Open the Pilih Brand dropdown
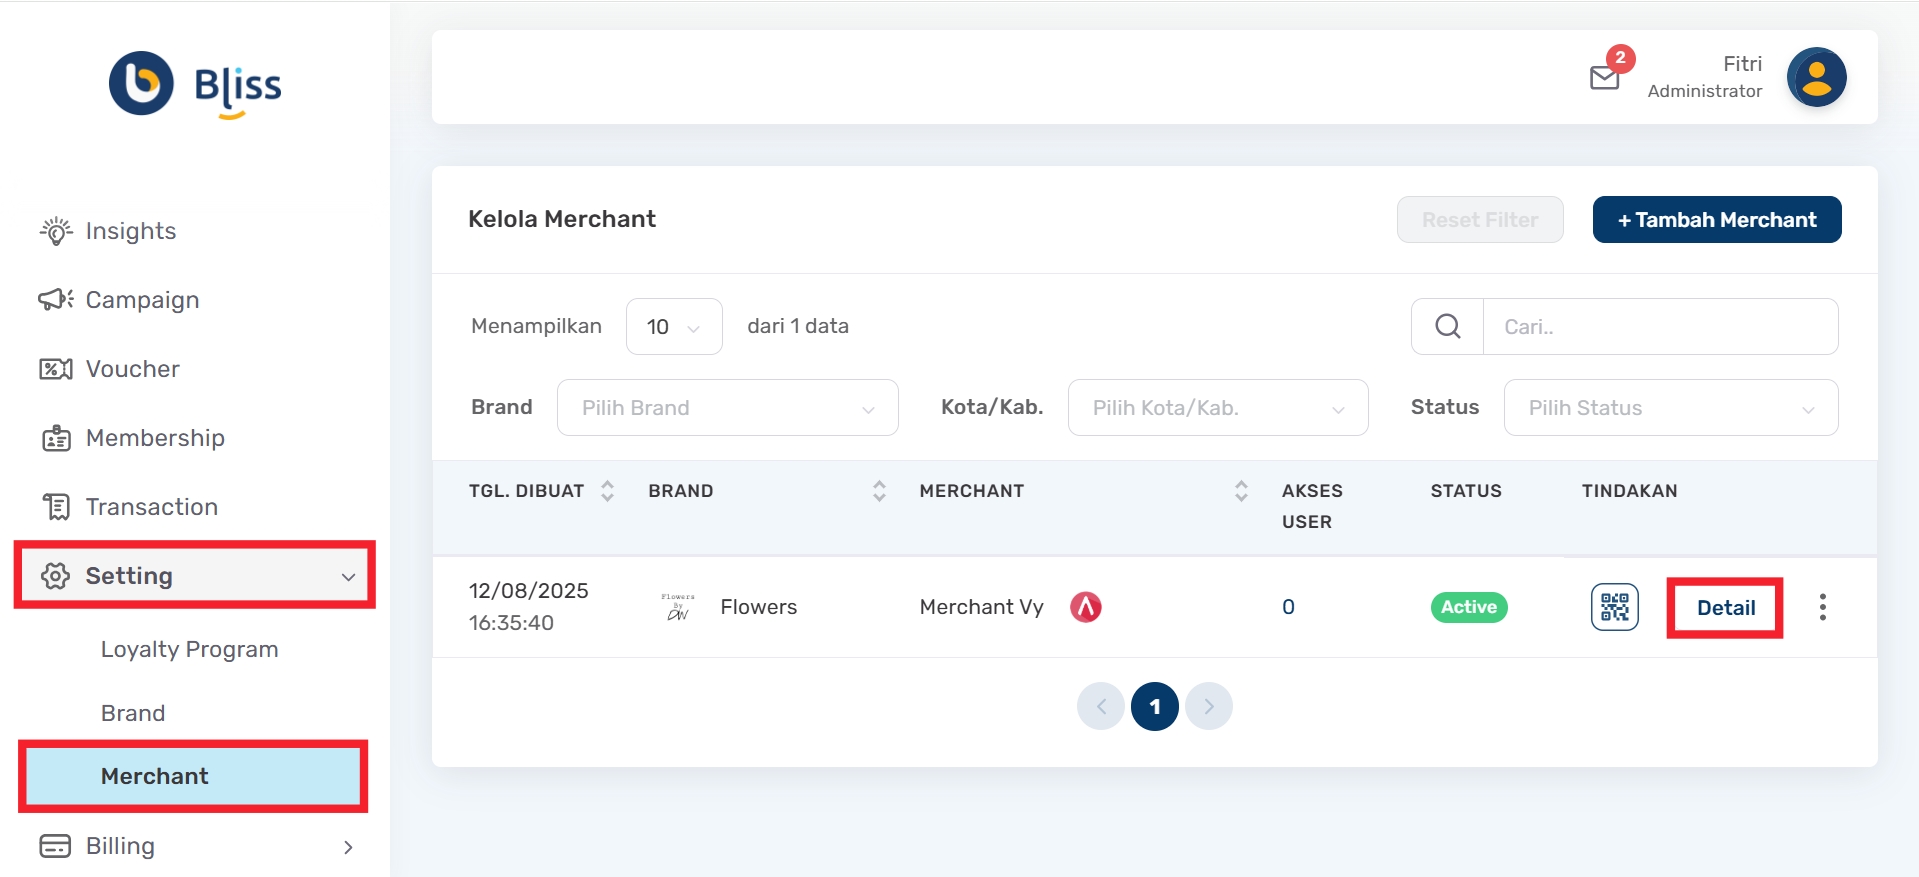This screenshot has width=1919, height=877. (727, 408)
